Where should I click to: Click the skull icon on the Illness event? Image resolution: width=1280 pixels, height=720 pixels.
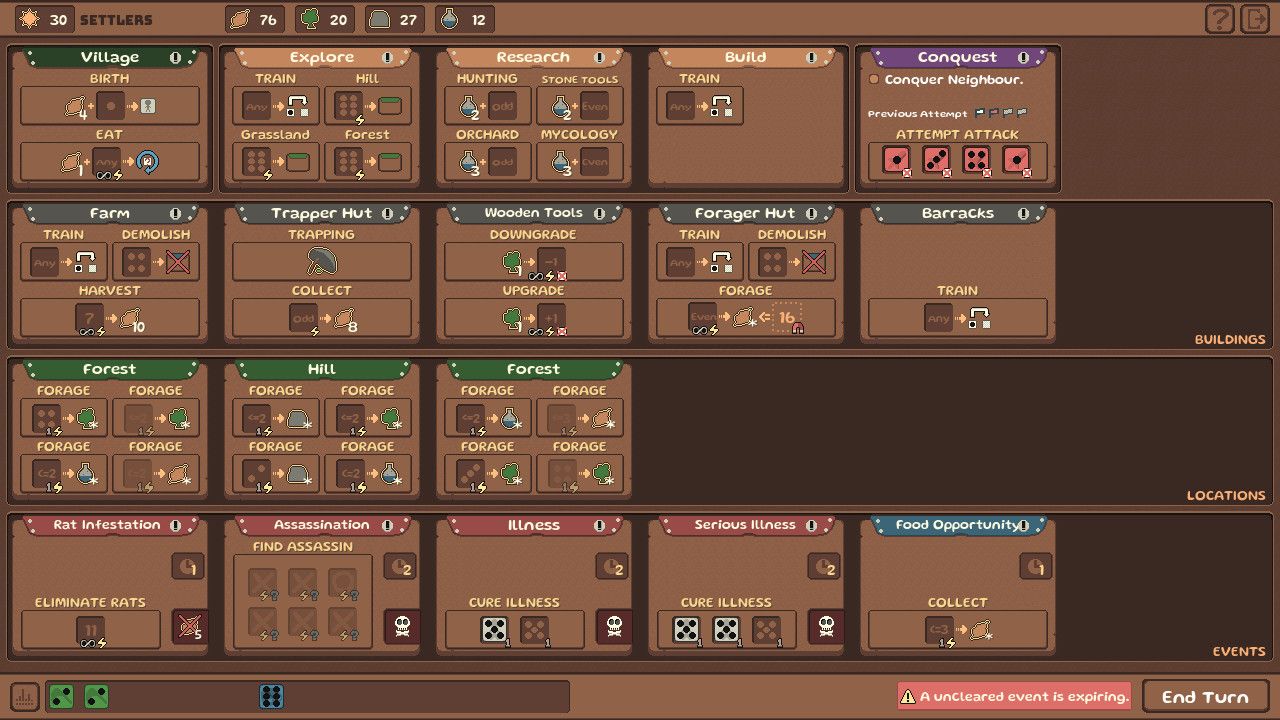(x=612, y=629)
